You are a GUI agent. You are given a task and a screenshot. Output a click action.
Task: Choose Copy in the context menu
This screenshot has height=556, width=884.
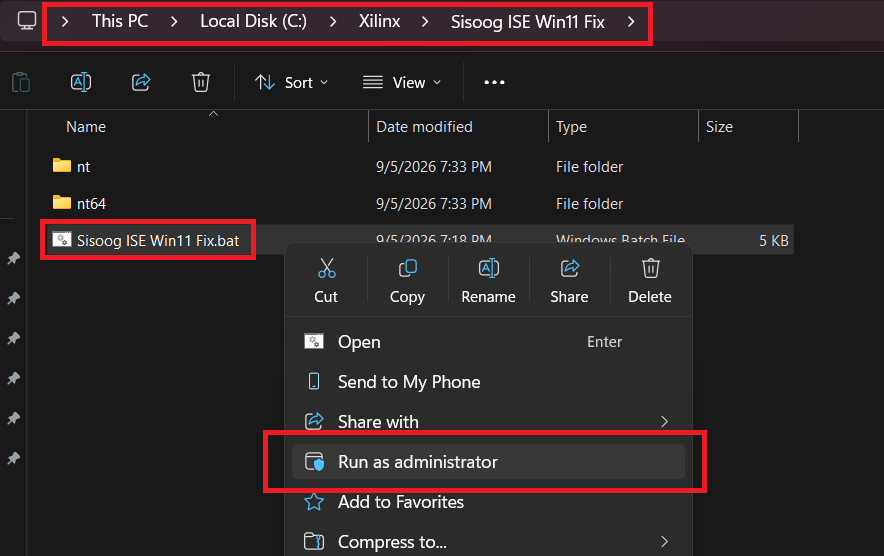click(407, 281)
